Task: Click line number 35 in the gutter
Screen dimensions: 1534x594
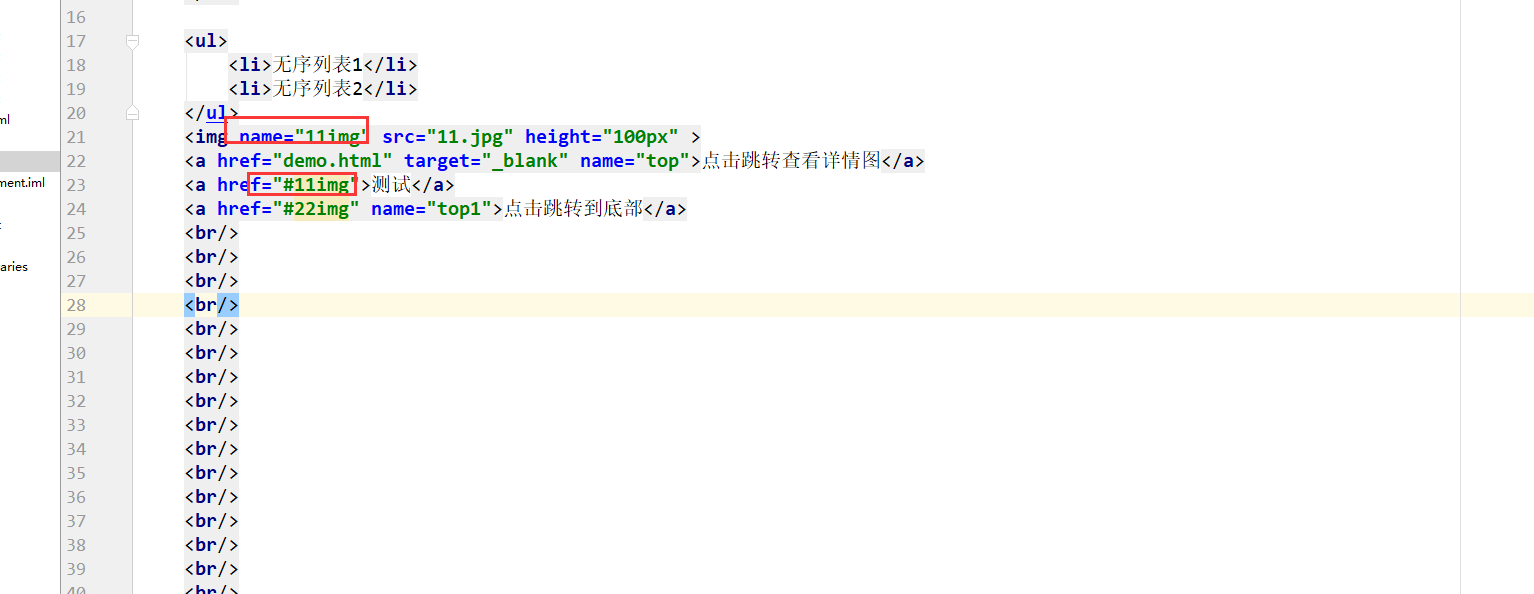Action: [x=76, y=473]
